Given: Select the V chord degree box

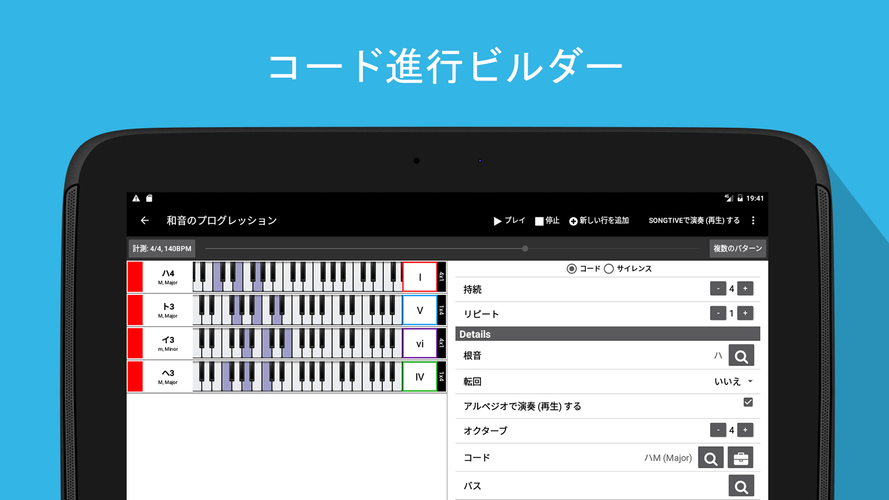Looking at the screenshot, I should tap(420, 310).
